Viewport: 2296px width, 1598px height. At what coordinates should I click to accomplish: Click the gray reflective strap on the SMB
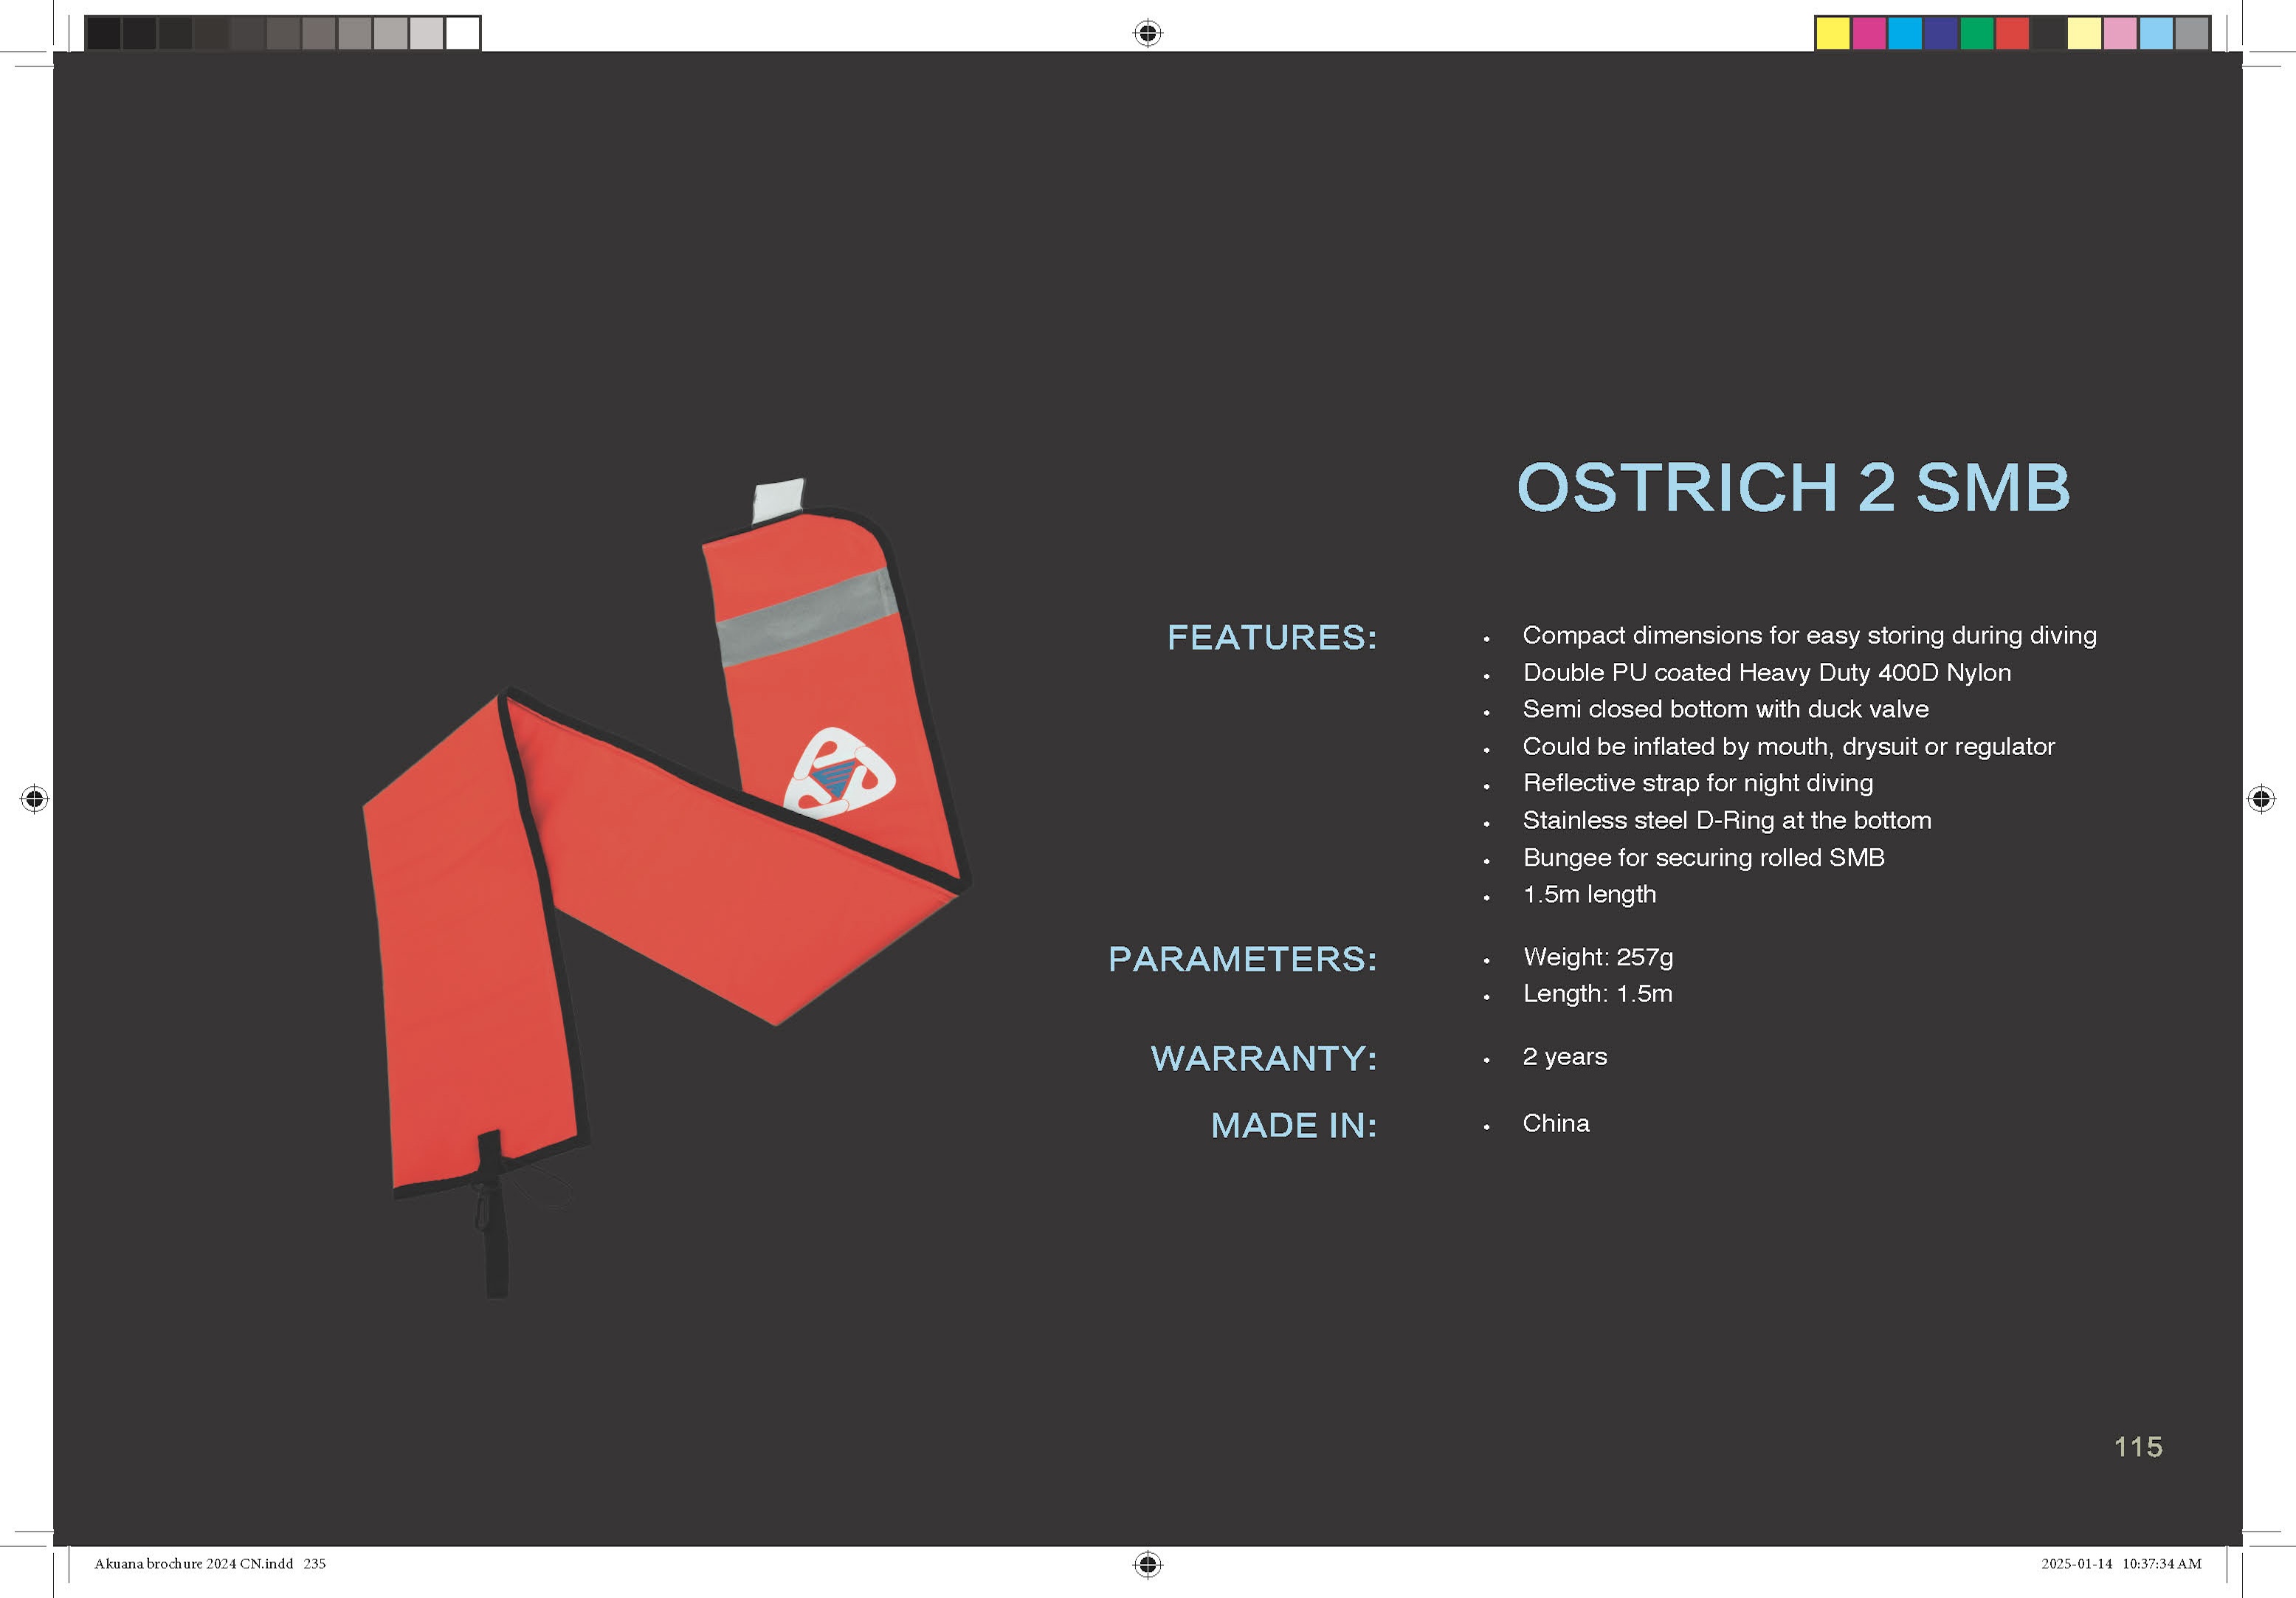coord(805,618)
